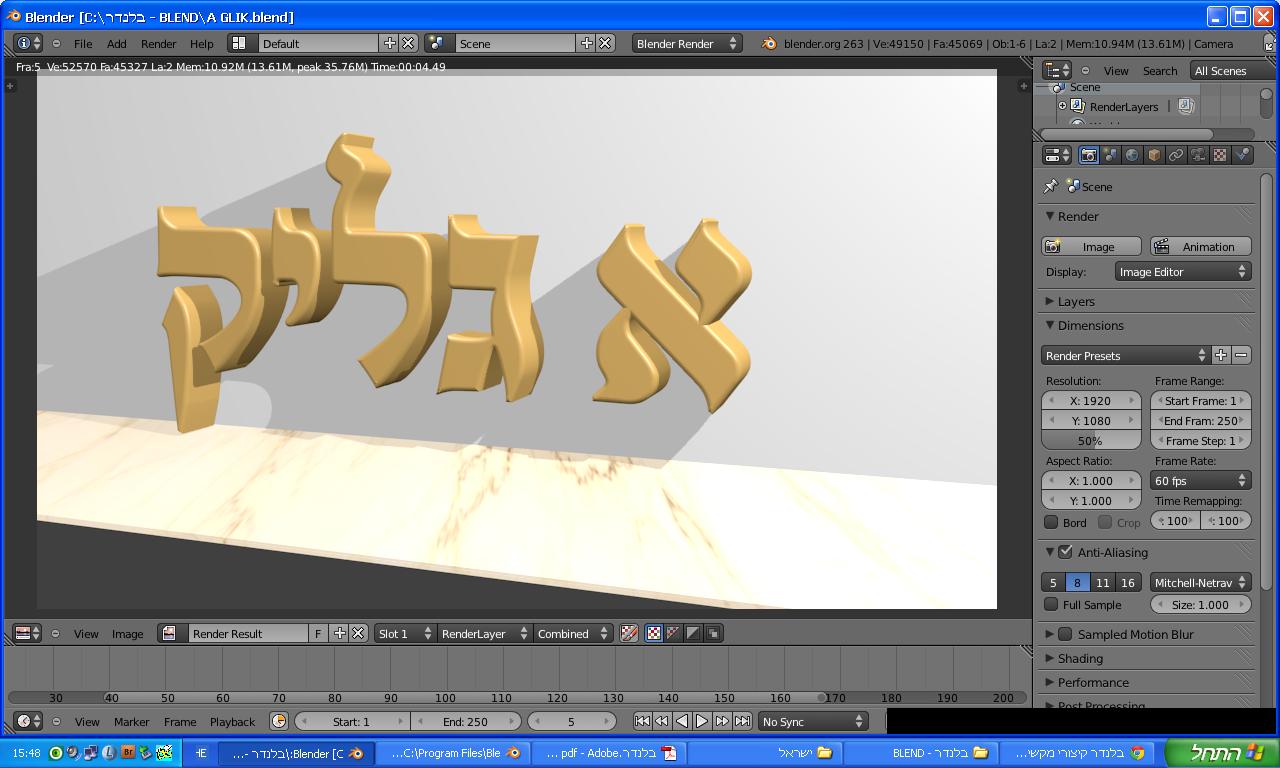
Task: Open the Scene properties tab icon
Action: pyautogui.click(x=1110, y=155)
